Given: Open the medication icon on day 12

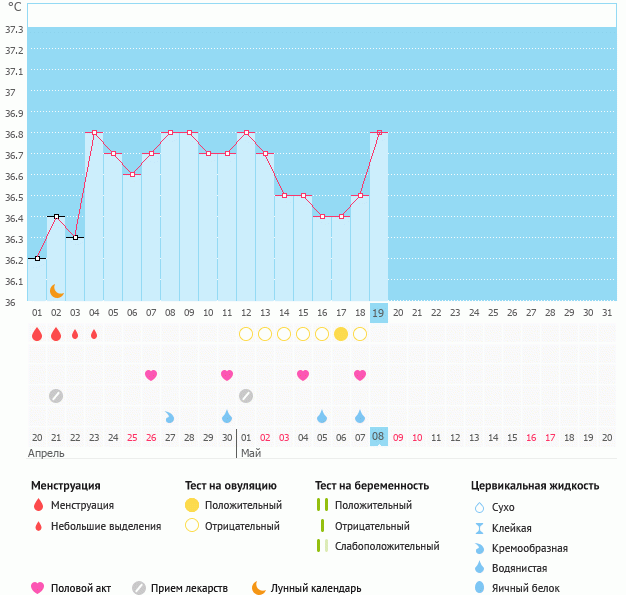Looking at the screenshot, I should pyautogui.click(x=246, y=396).
